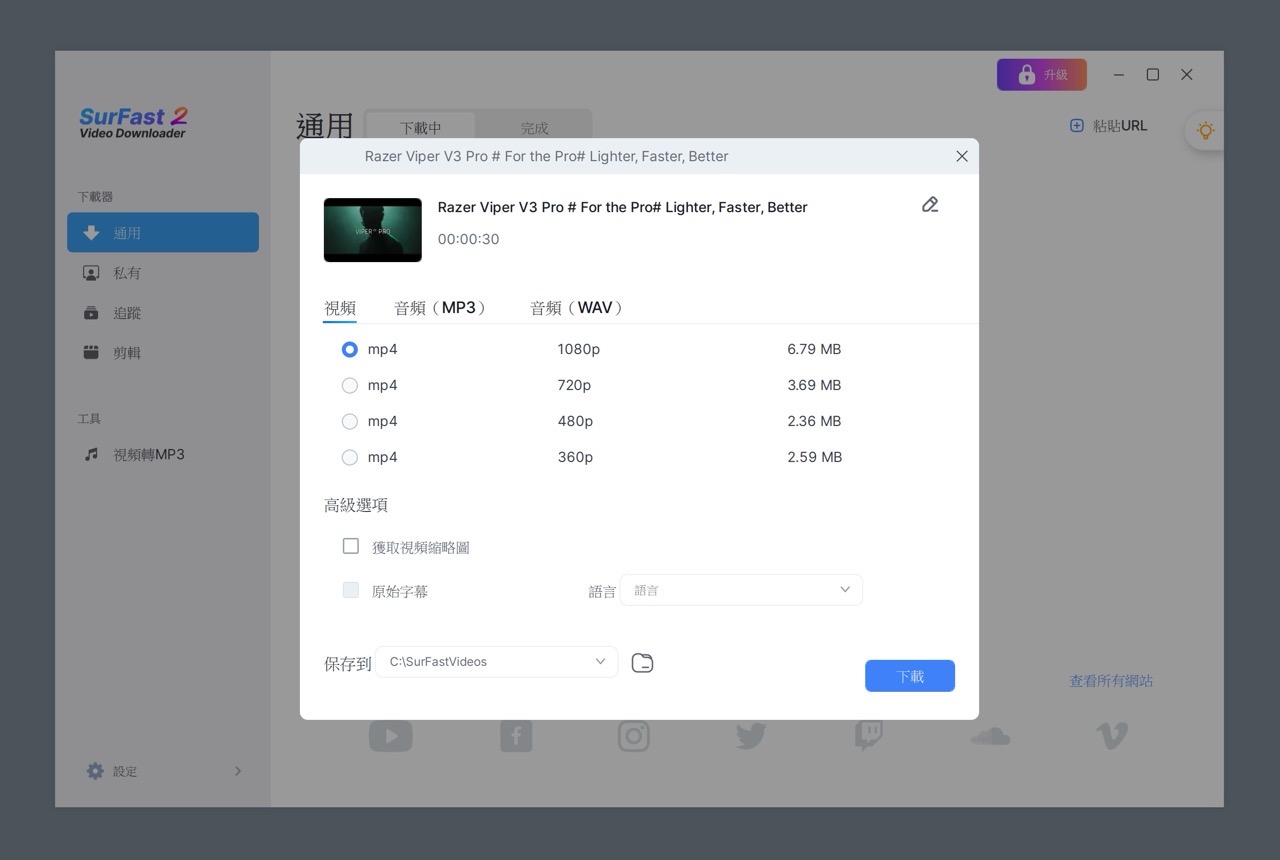
Task: Switch to the 音頻（MP3）tab
Action: point(442,308)
